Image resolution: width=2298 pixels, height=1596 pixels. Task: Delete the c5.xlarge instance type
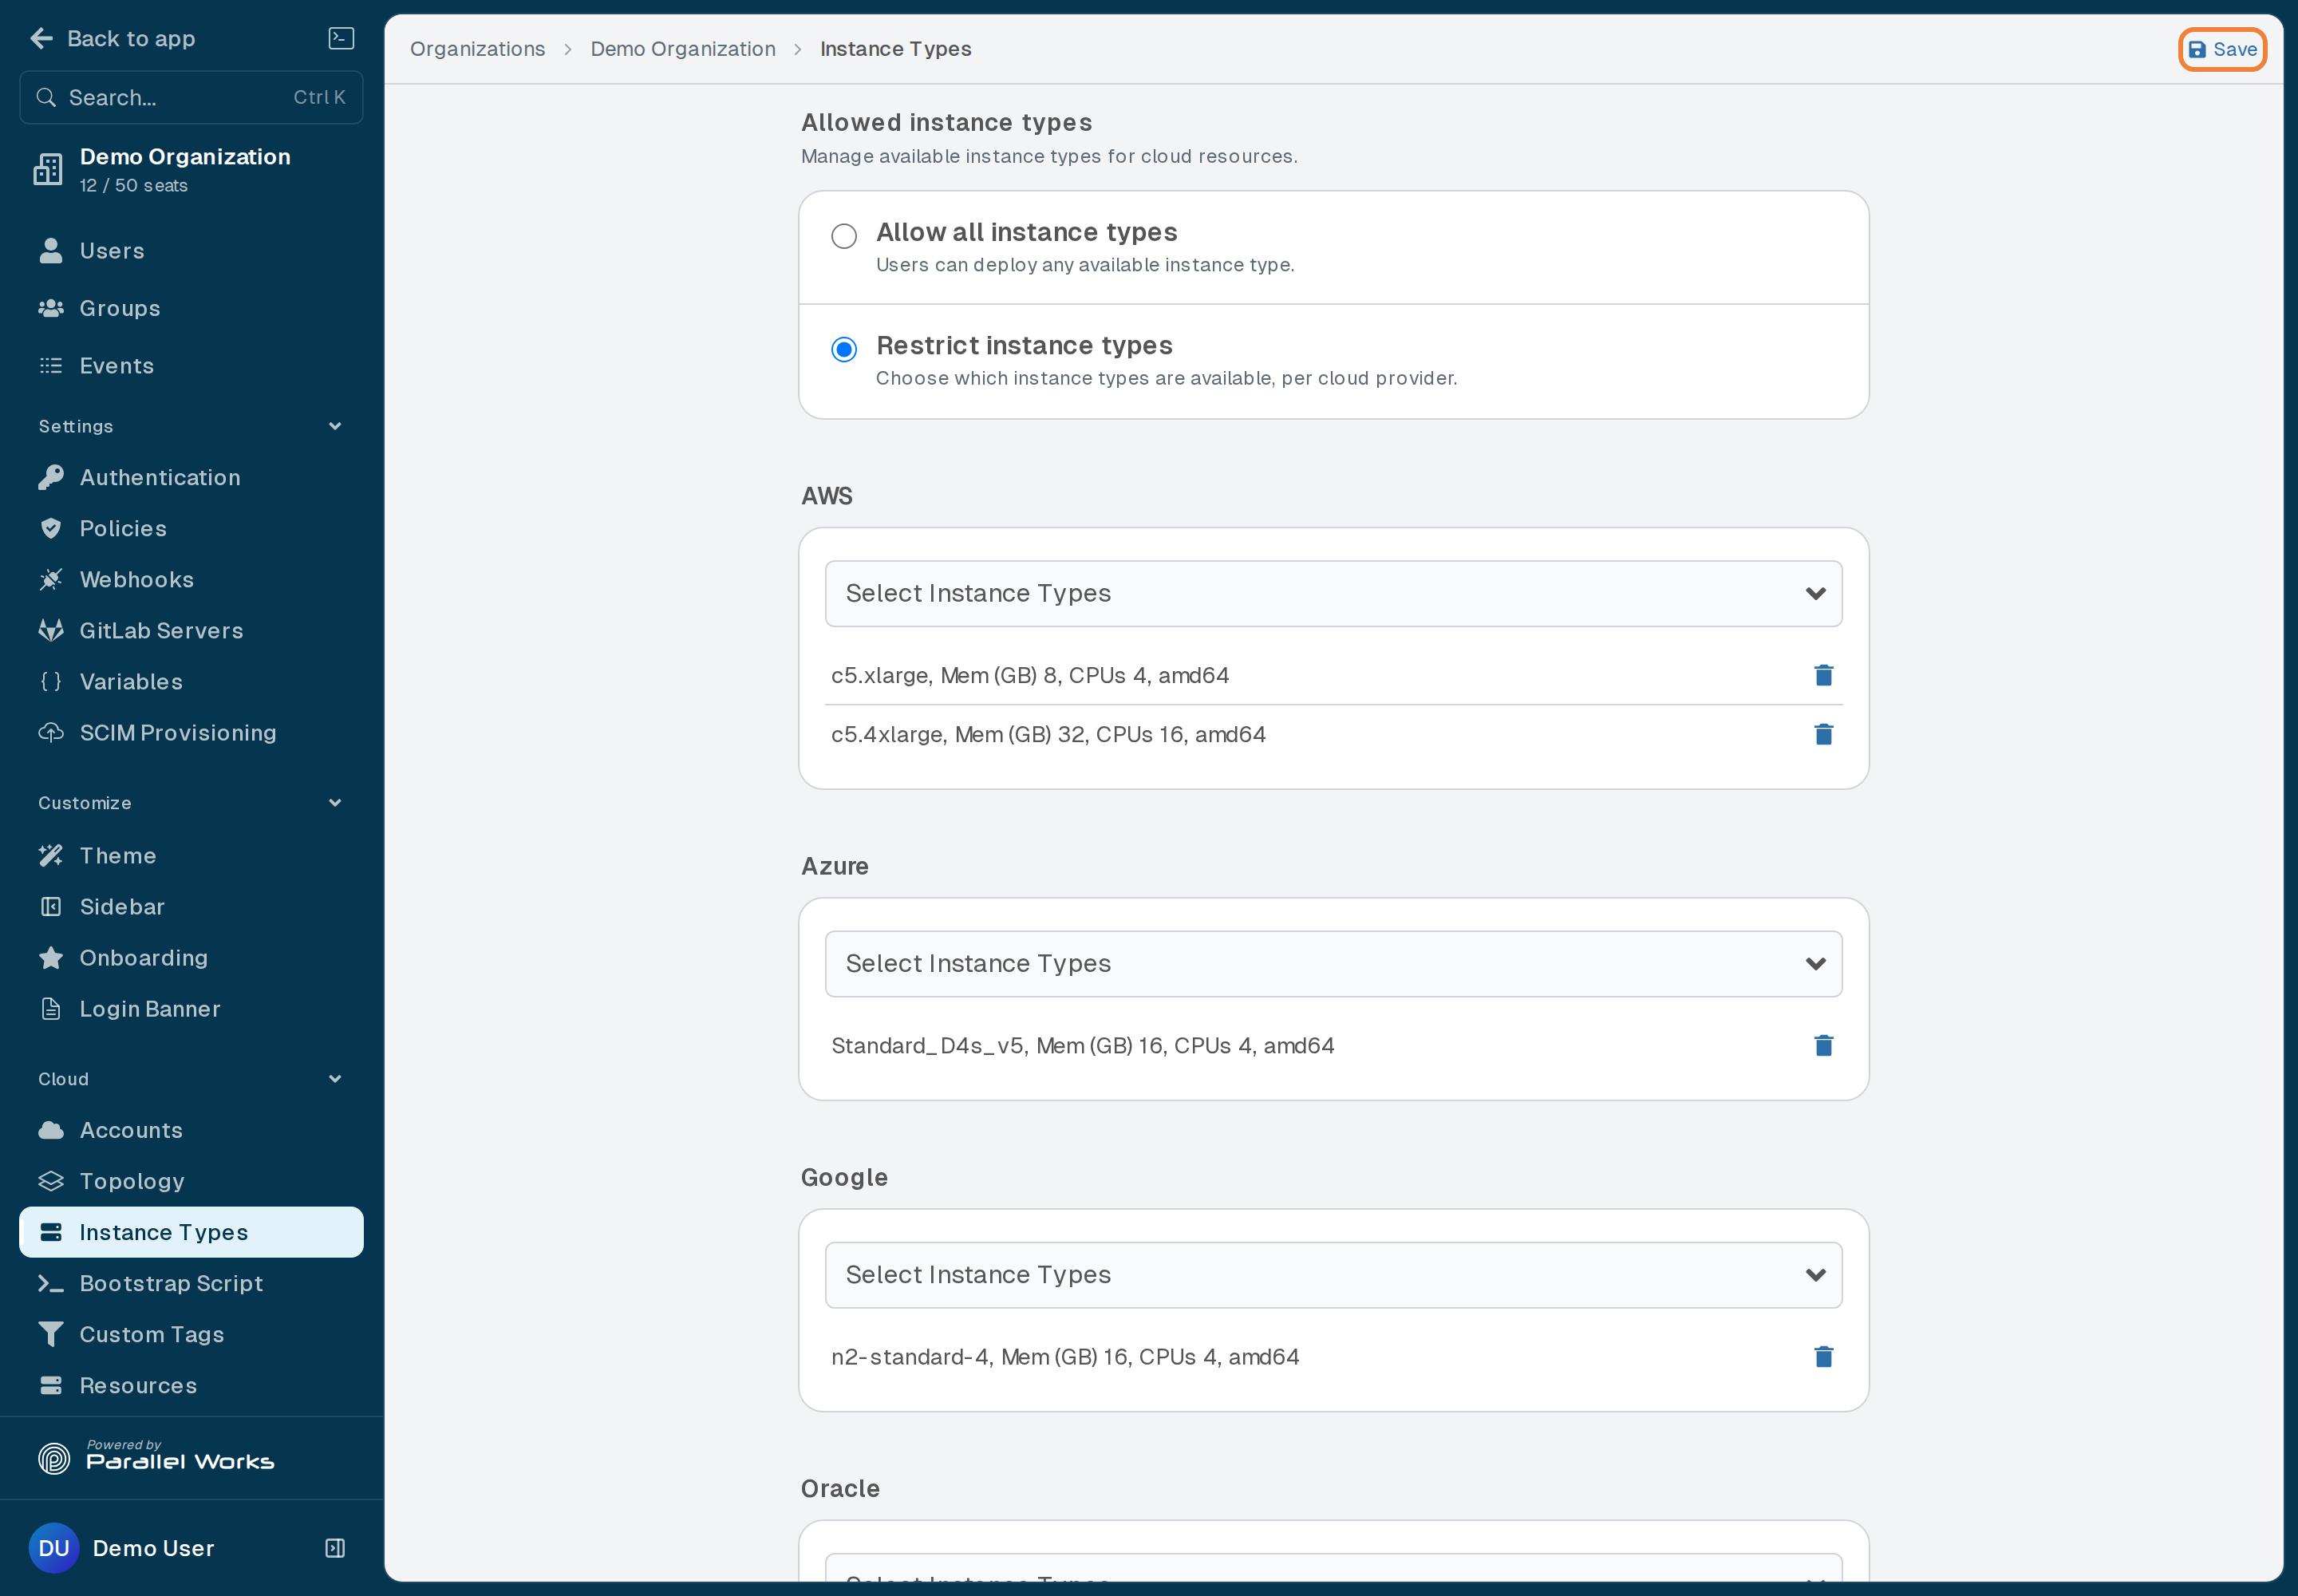click(x=1823, y=675)
